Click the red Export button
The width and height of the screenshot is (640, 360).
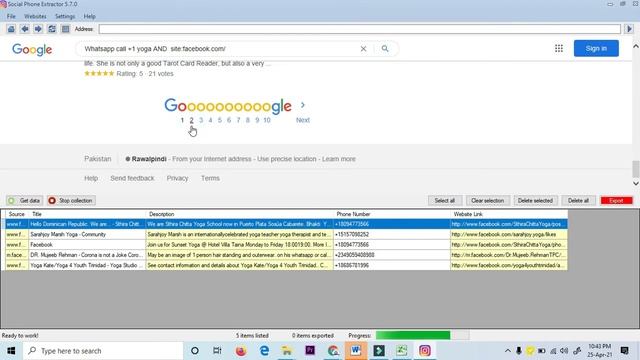(616, 200)
